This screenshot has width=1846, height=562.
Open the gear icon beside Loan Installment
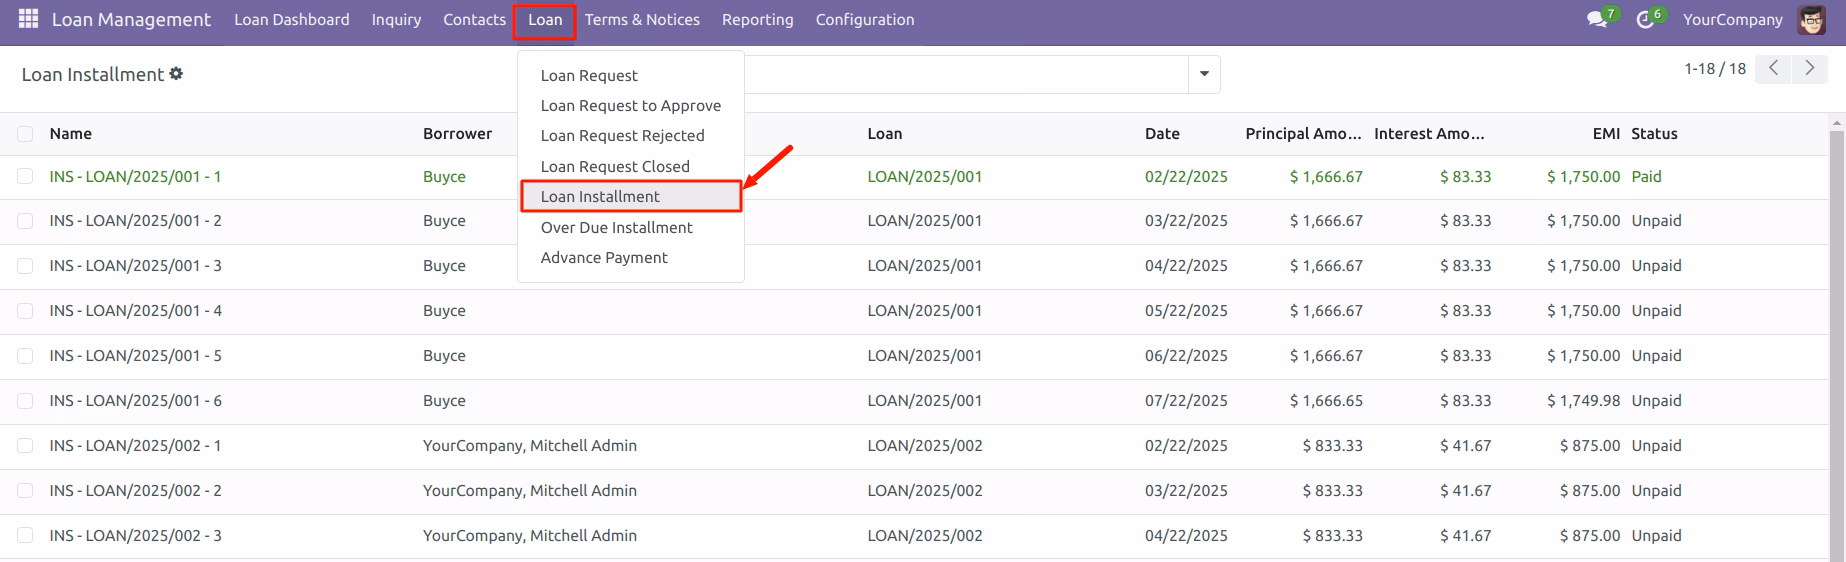coord(176,74)
